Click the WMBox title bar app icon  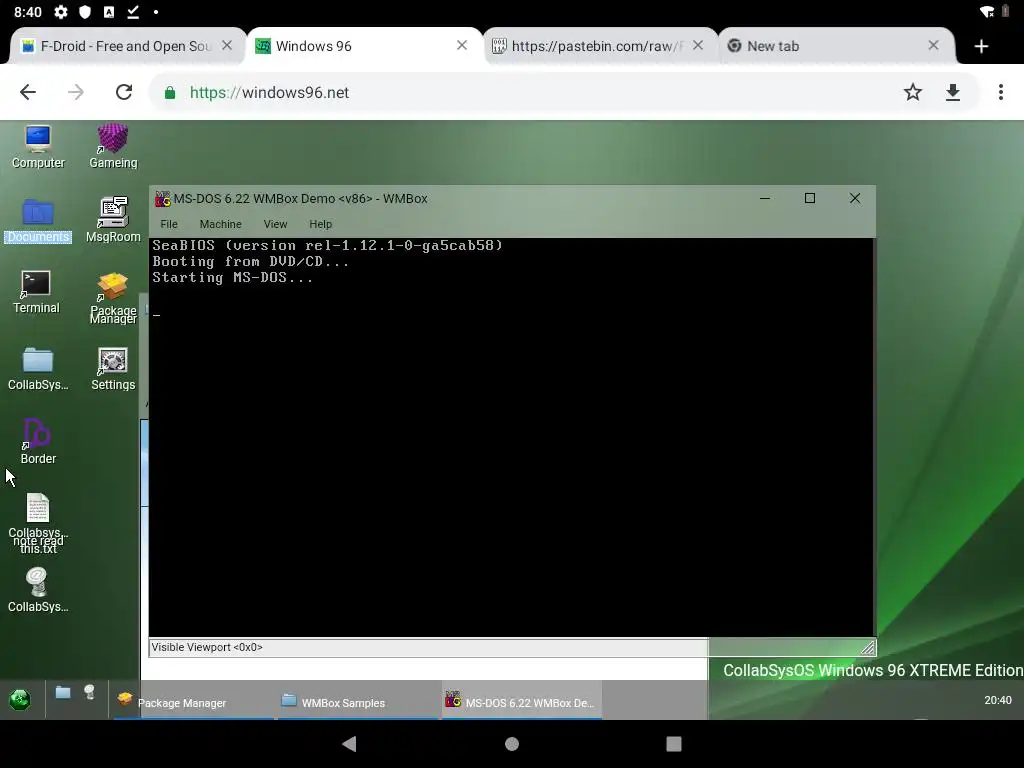tap(163, 199)
